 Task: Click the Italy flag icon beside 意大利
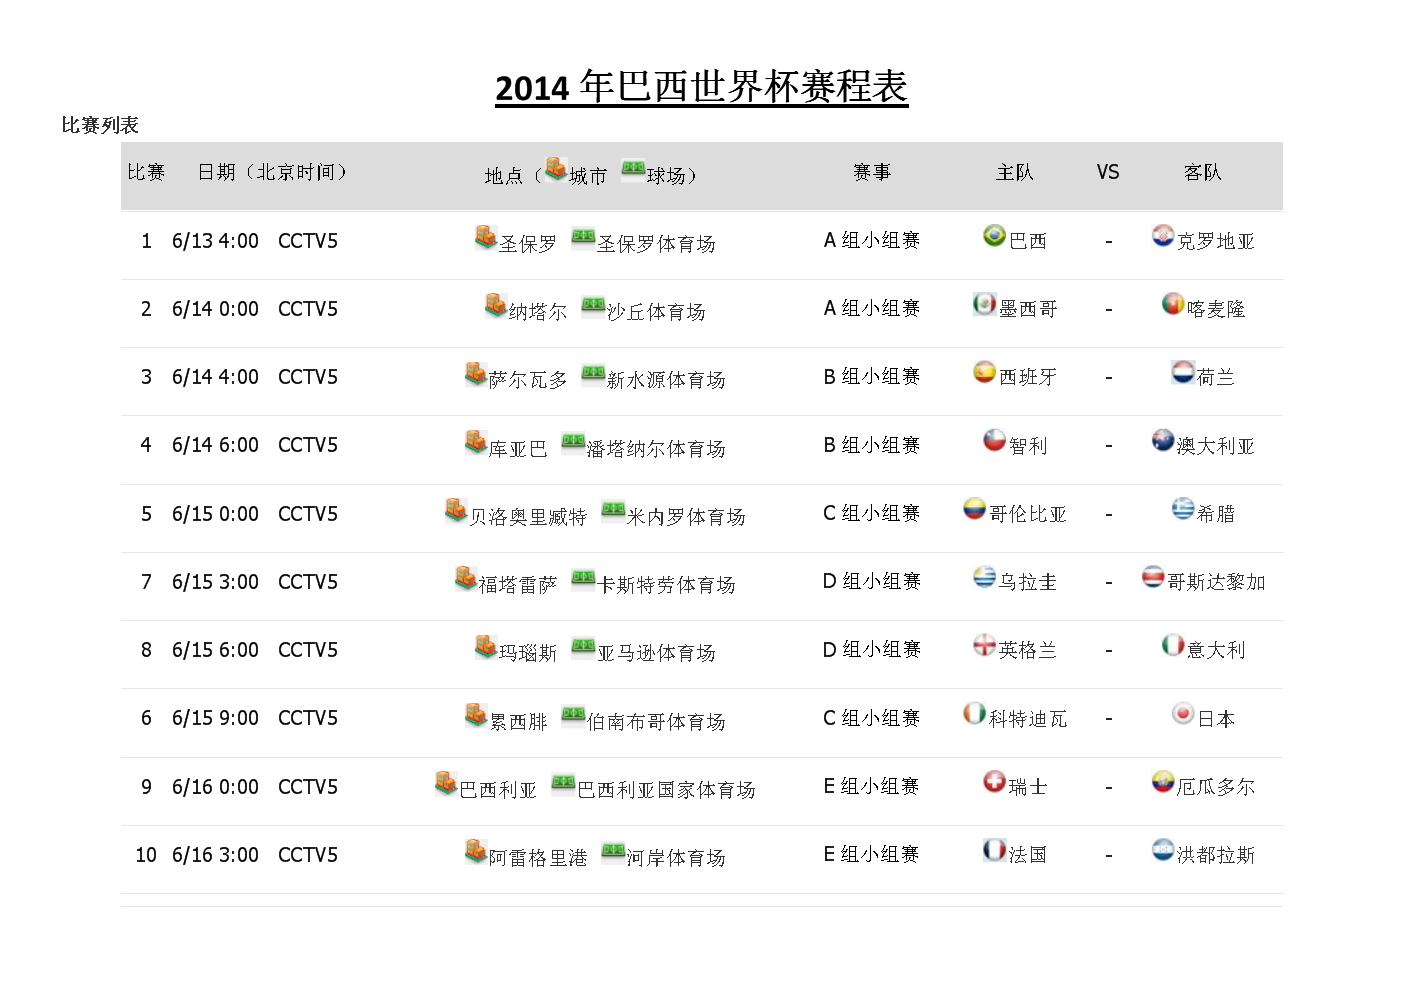pos(1172,645)
